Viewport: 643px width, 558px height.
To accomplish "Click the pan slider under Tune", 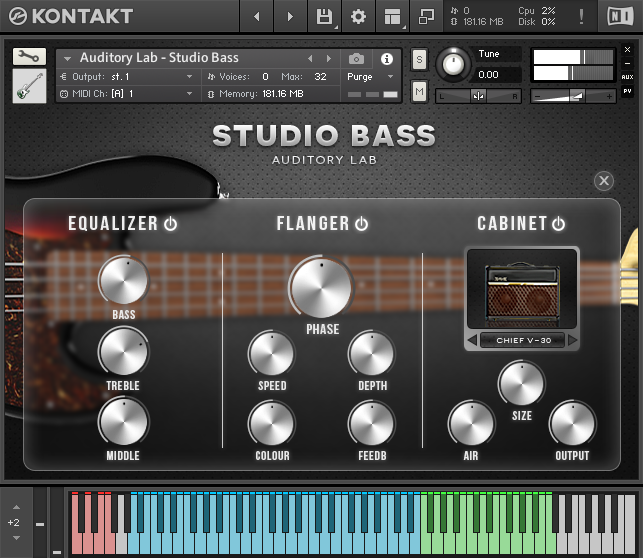I will pos(479,96).
